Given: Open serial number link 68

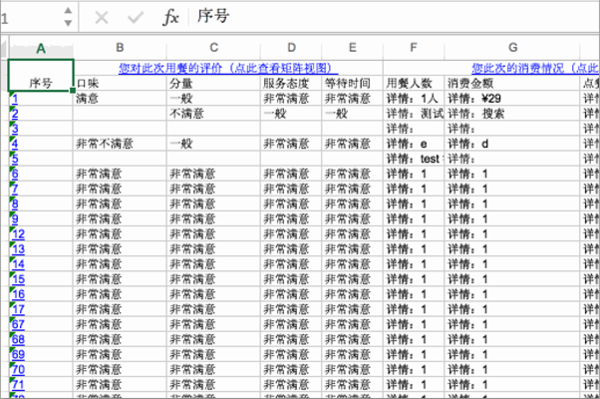Looking at the screenshot, I should click(18, 339).
